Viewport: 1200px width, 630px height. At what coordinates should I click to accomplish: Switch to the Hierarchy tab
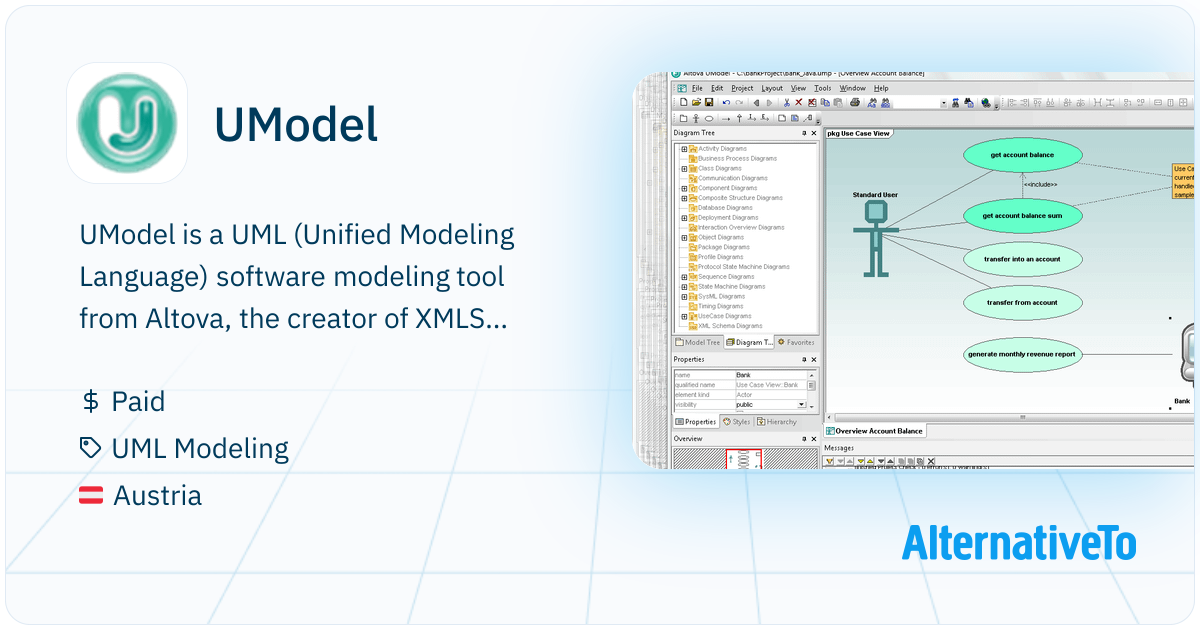777,422
